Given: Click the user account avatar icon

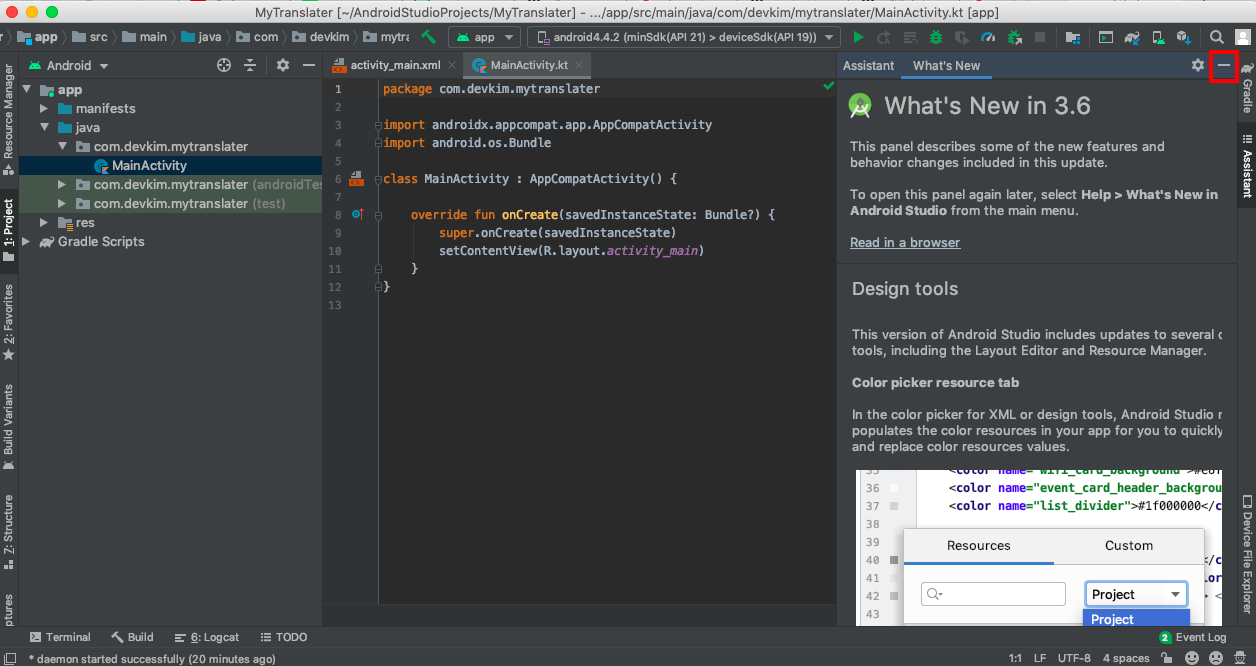Looking at the screenshot, I should click(x=1243, y=37).
